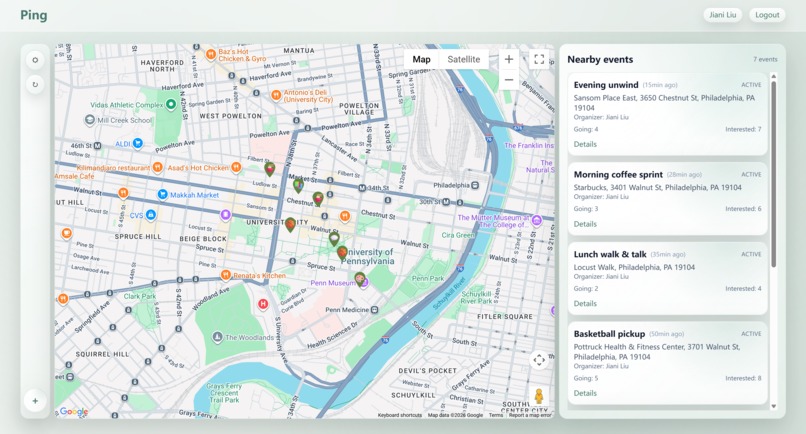Click The Woodlands cemetery marker

(217, 337)
